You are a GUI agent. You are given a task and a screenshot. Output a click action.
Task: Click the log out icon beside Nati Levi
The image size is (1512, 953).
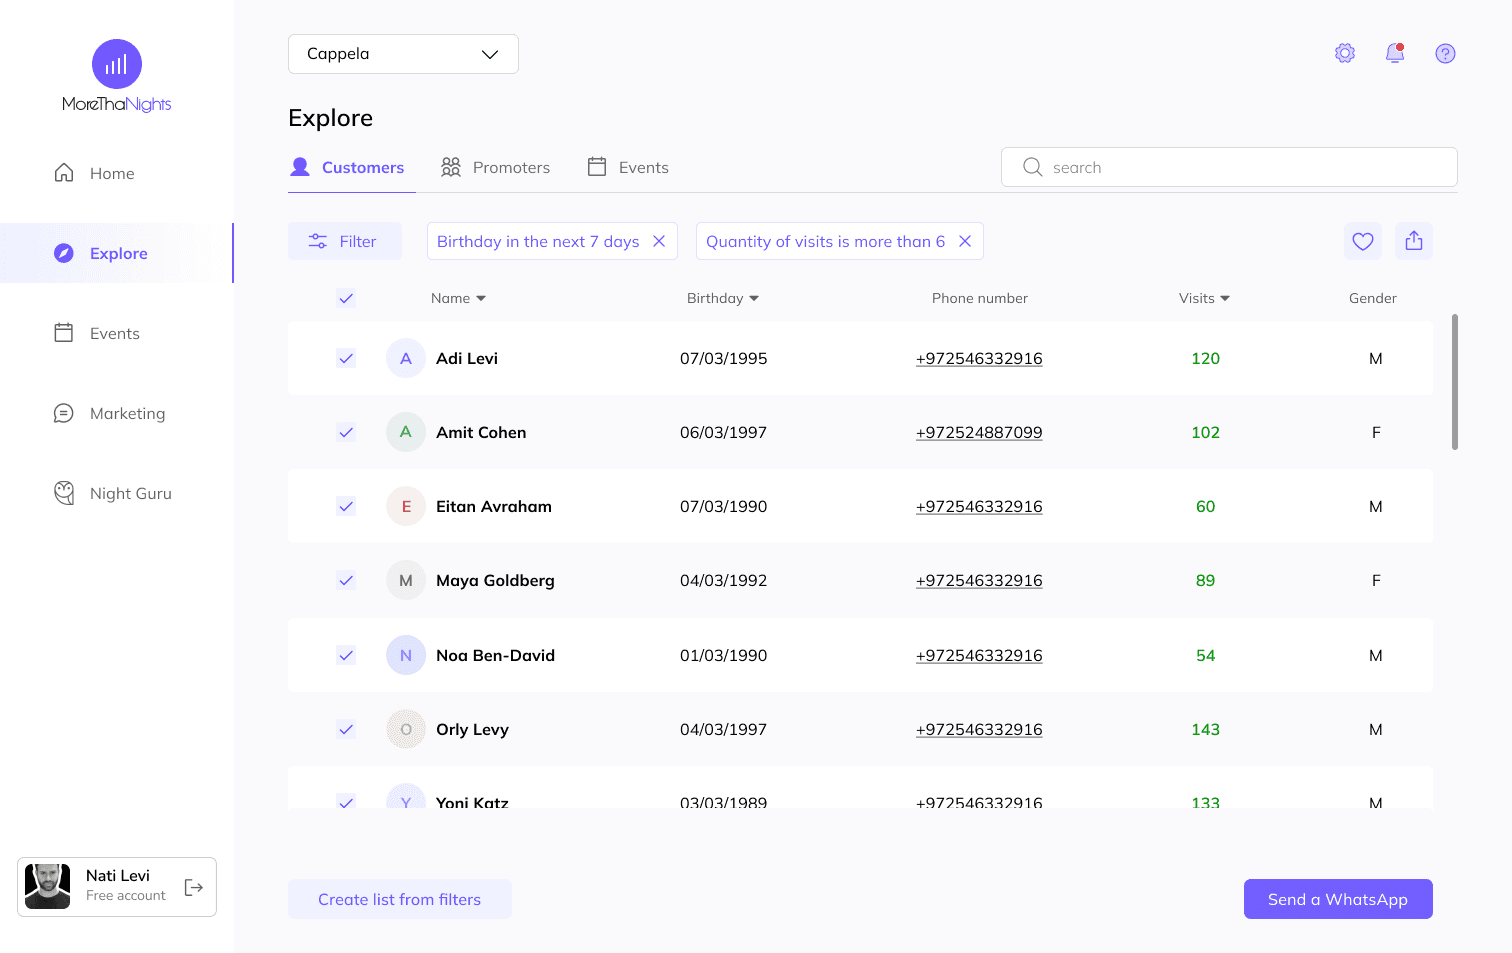194,887
